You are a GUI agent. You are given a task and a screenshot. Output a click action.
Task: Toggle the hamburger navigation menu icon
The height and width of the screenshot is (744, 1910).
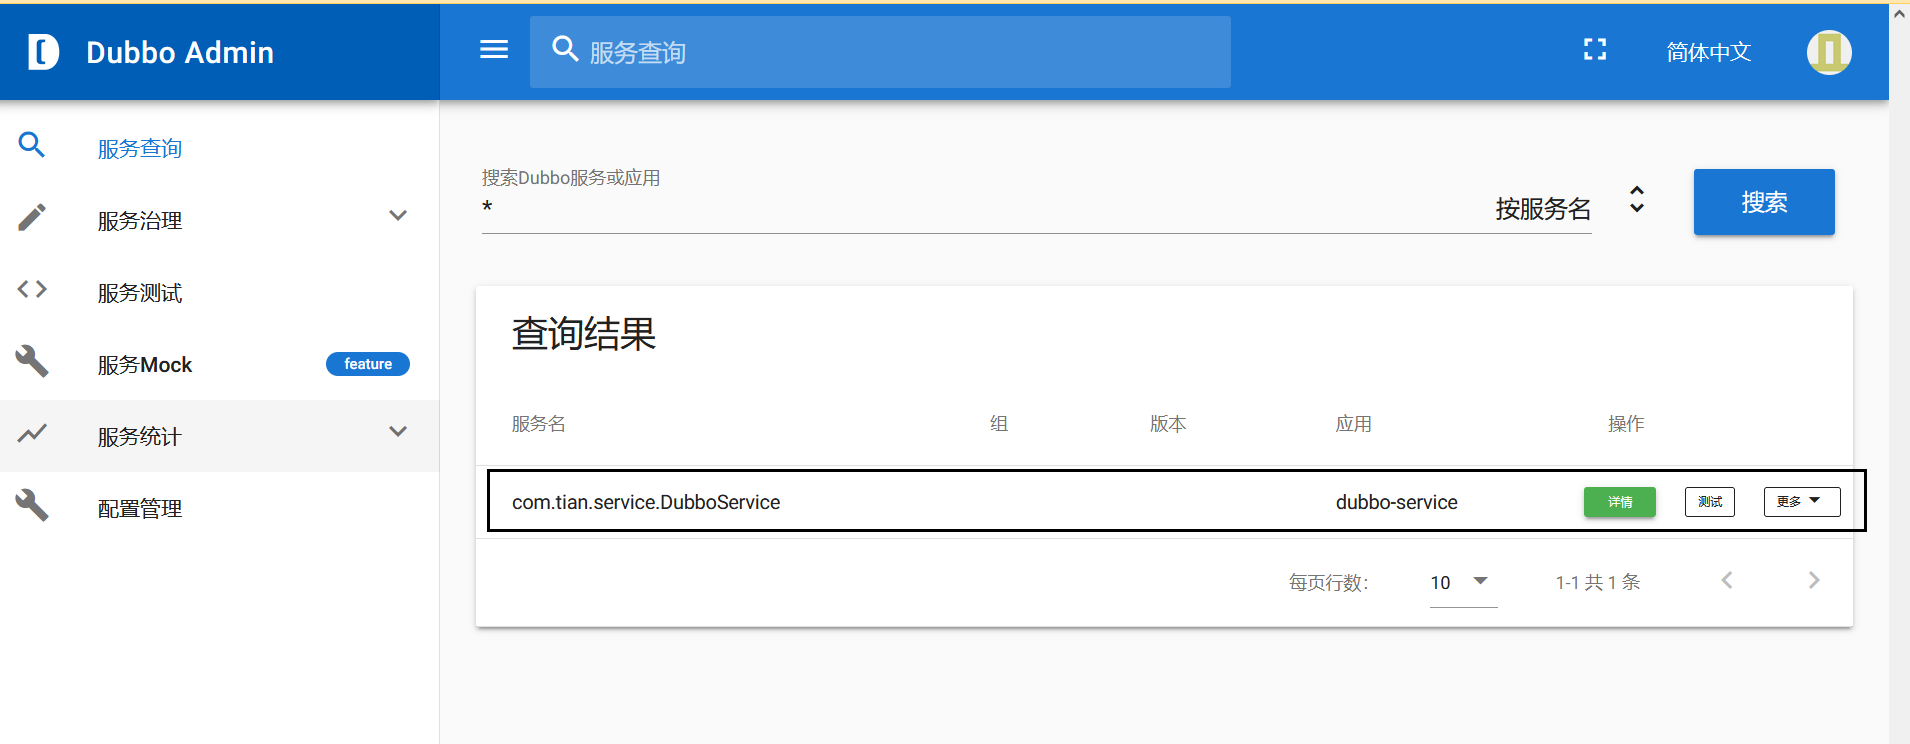tap(494, 50)
